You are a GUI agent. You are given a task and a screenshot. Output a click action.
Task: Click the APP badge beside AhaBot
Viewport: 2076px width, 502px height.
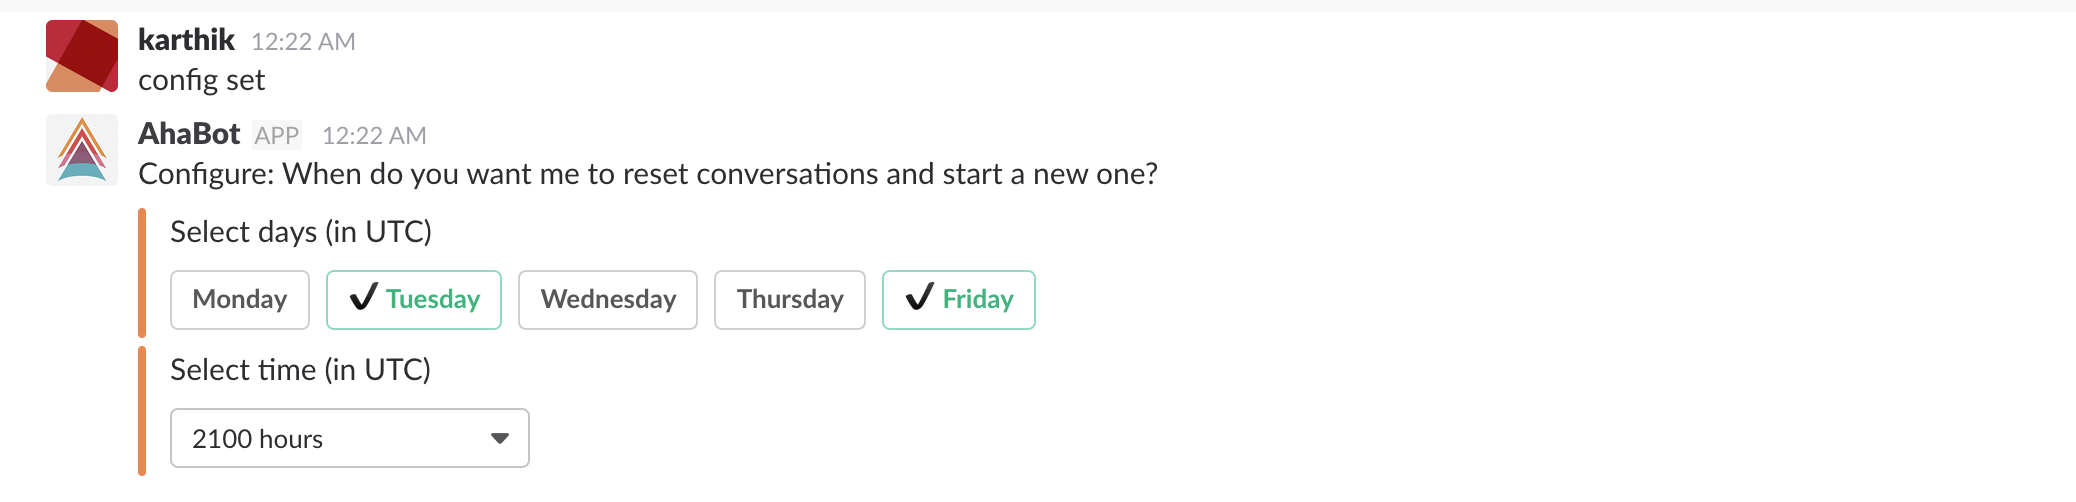click(x=277, y=135)
